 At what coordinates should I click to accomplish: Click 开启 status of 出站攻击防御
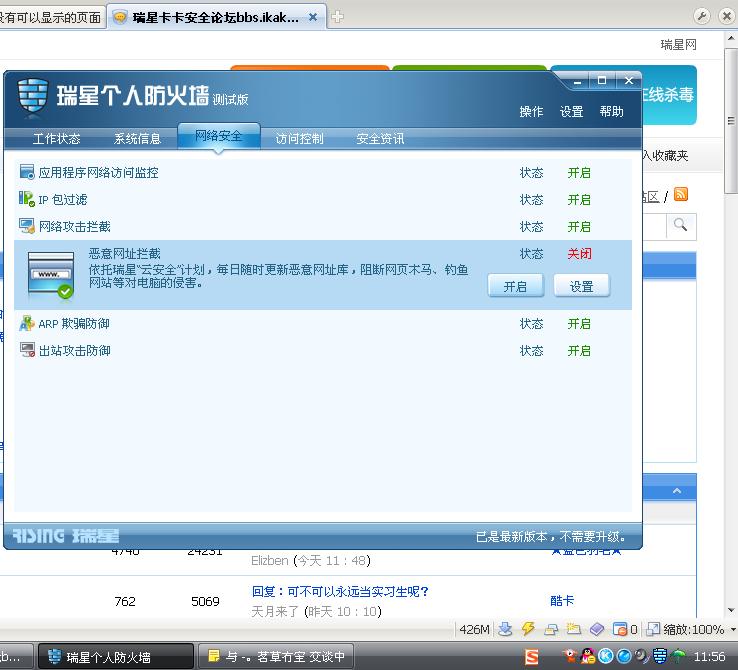579,351
